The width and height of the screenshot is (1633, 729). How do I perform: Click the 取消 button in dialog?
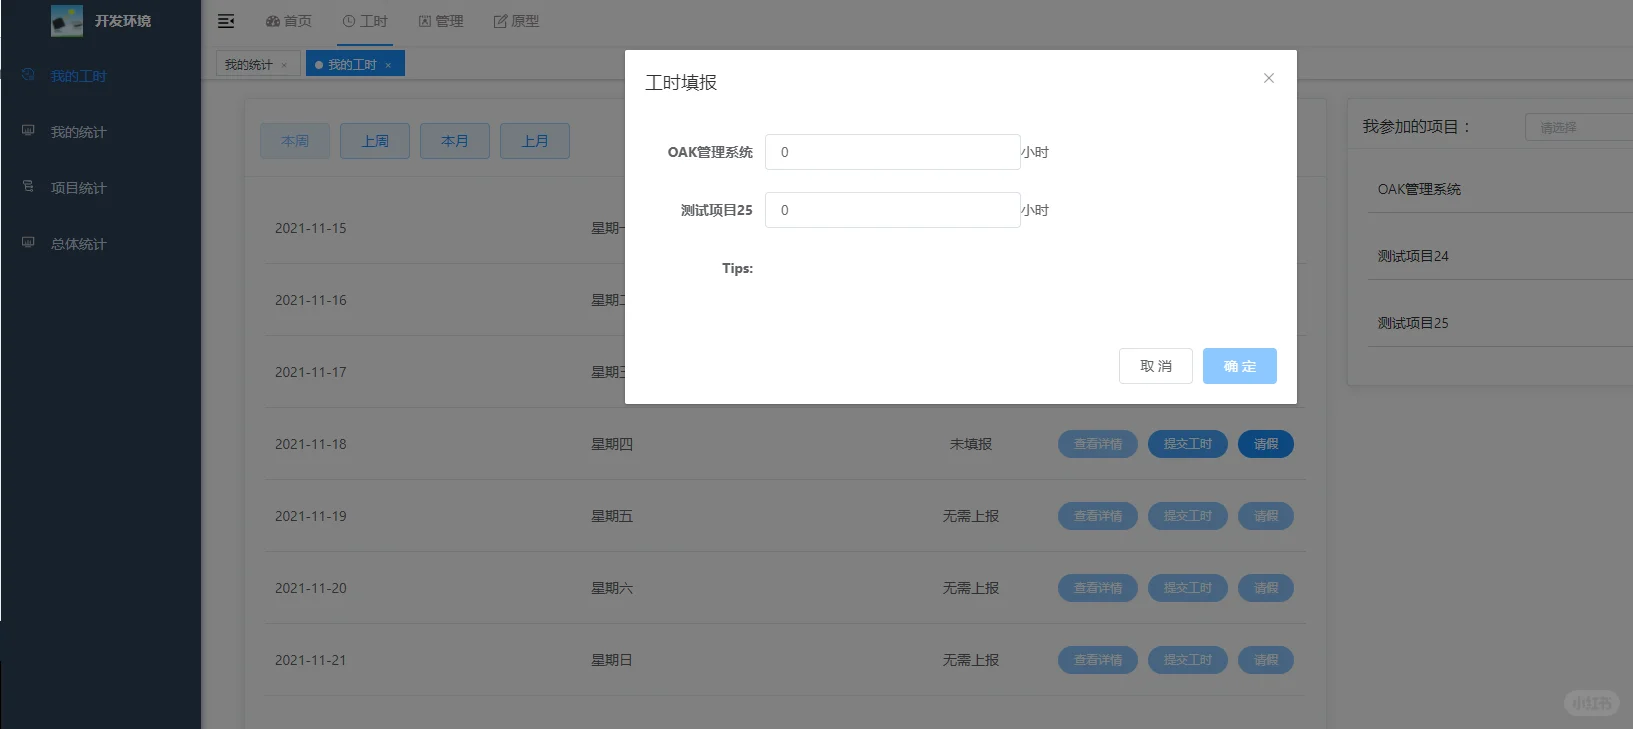pos(1156,366)
